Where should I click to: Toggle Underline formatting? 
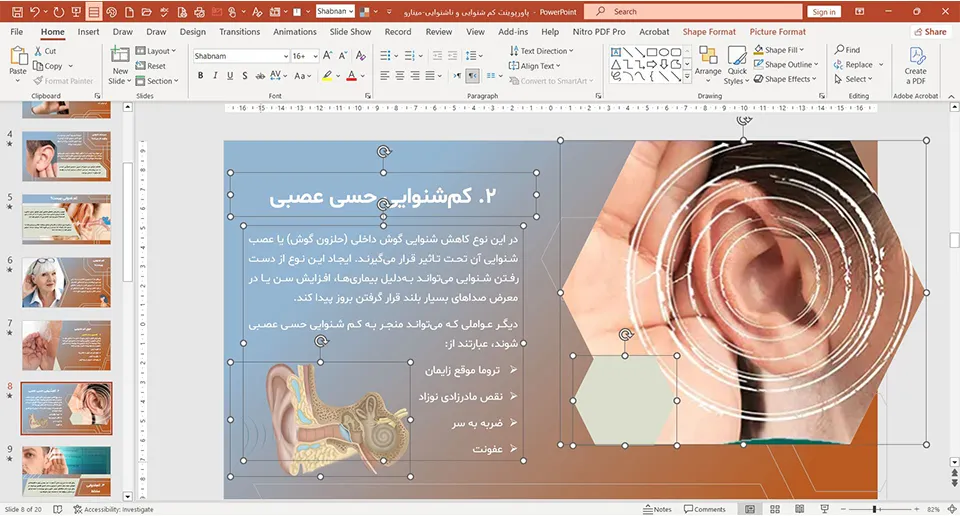[x=230, y=76]
